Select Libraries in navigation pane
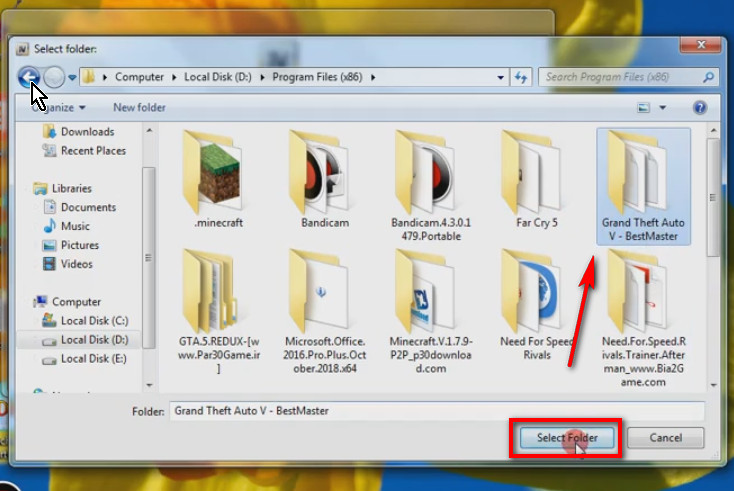This screenshot has height=491, width=734. click(x=63, y=188)
